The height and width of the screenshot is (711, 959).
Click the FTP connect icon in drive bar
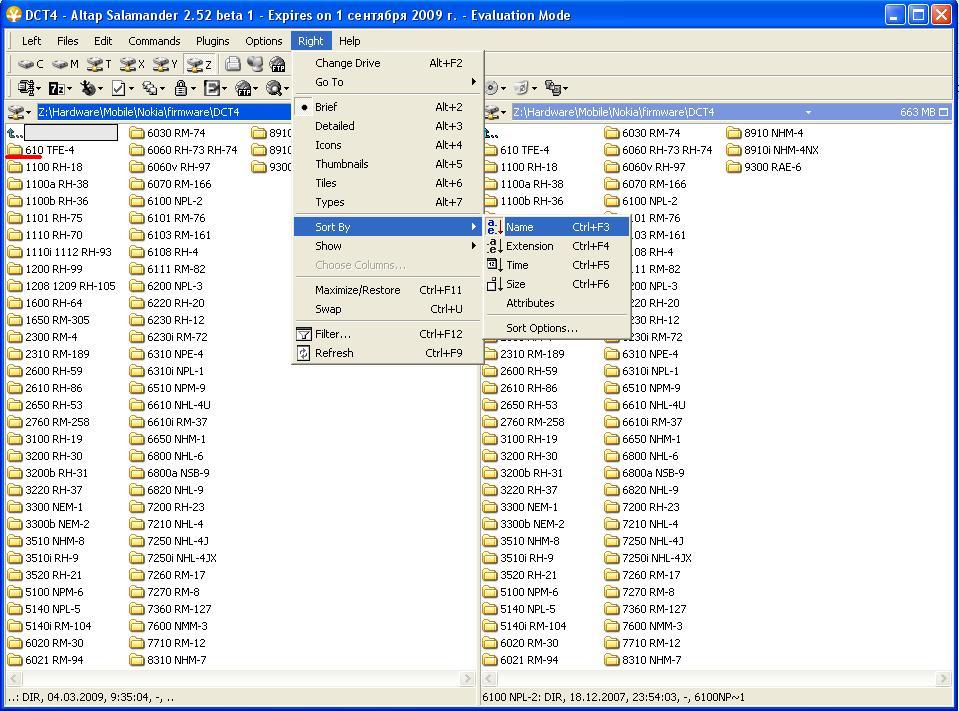(x=277, y=64)
